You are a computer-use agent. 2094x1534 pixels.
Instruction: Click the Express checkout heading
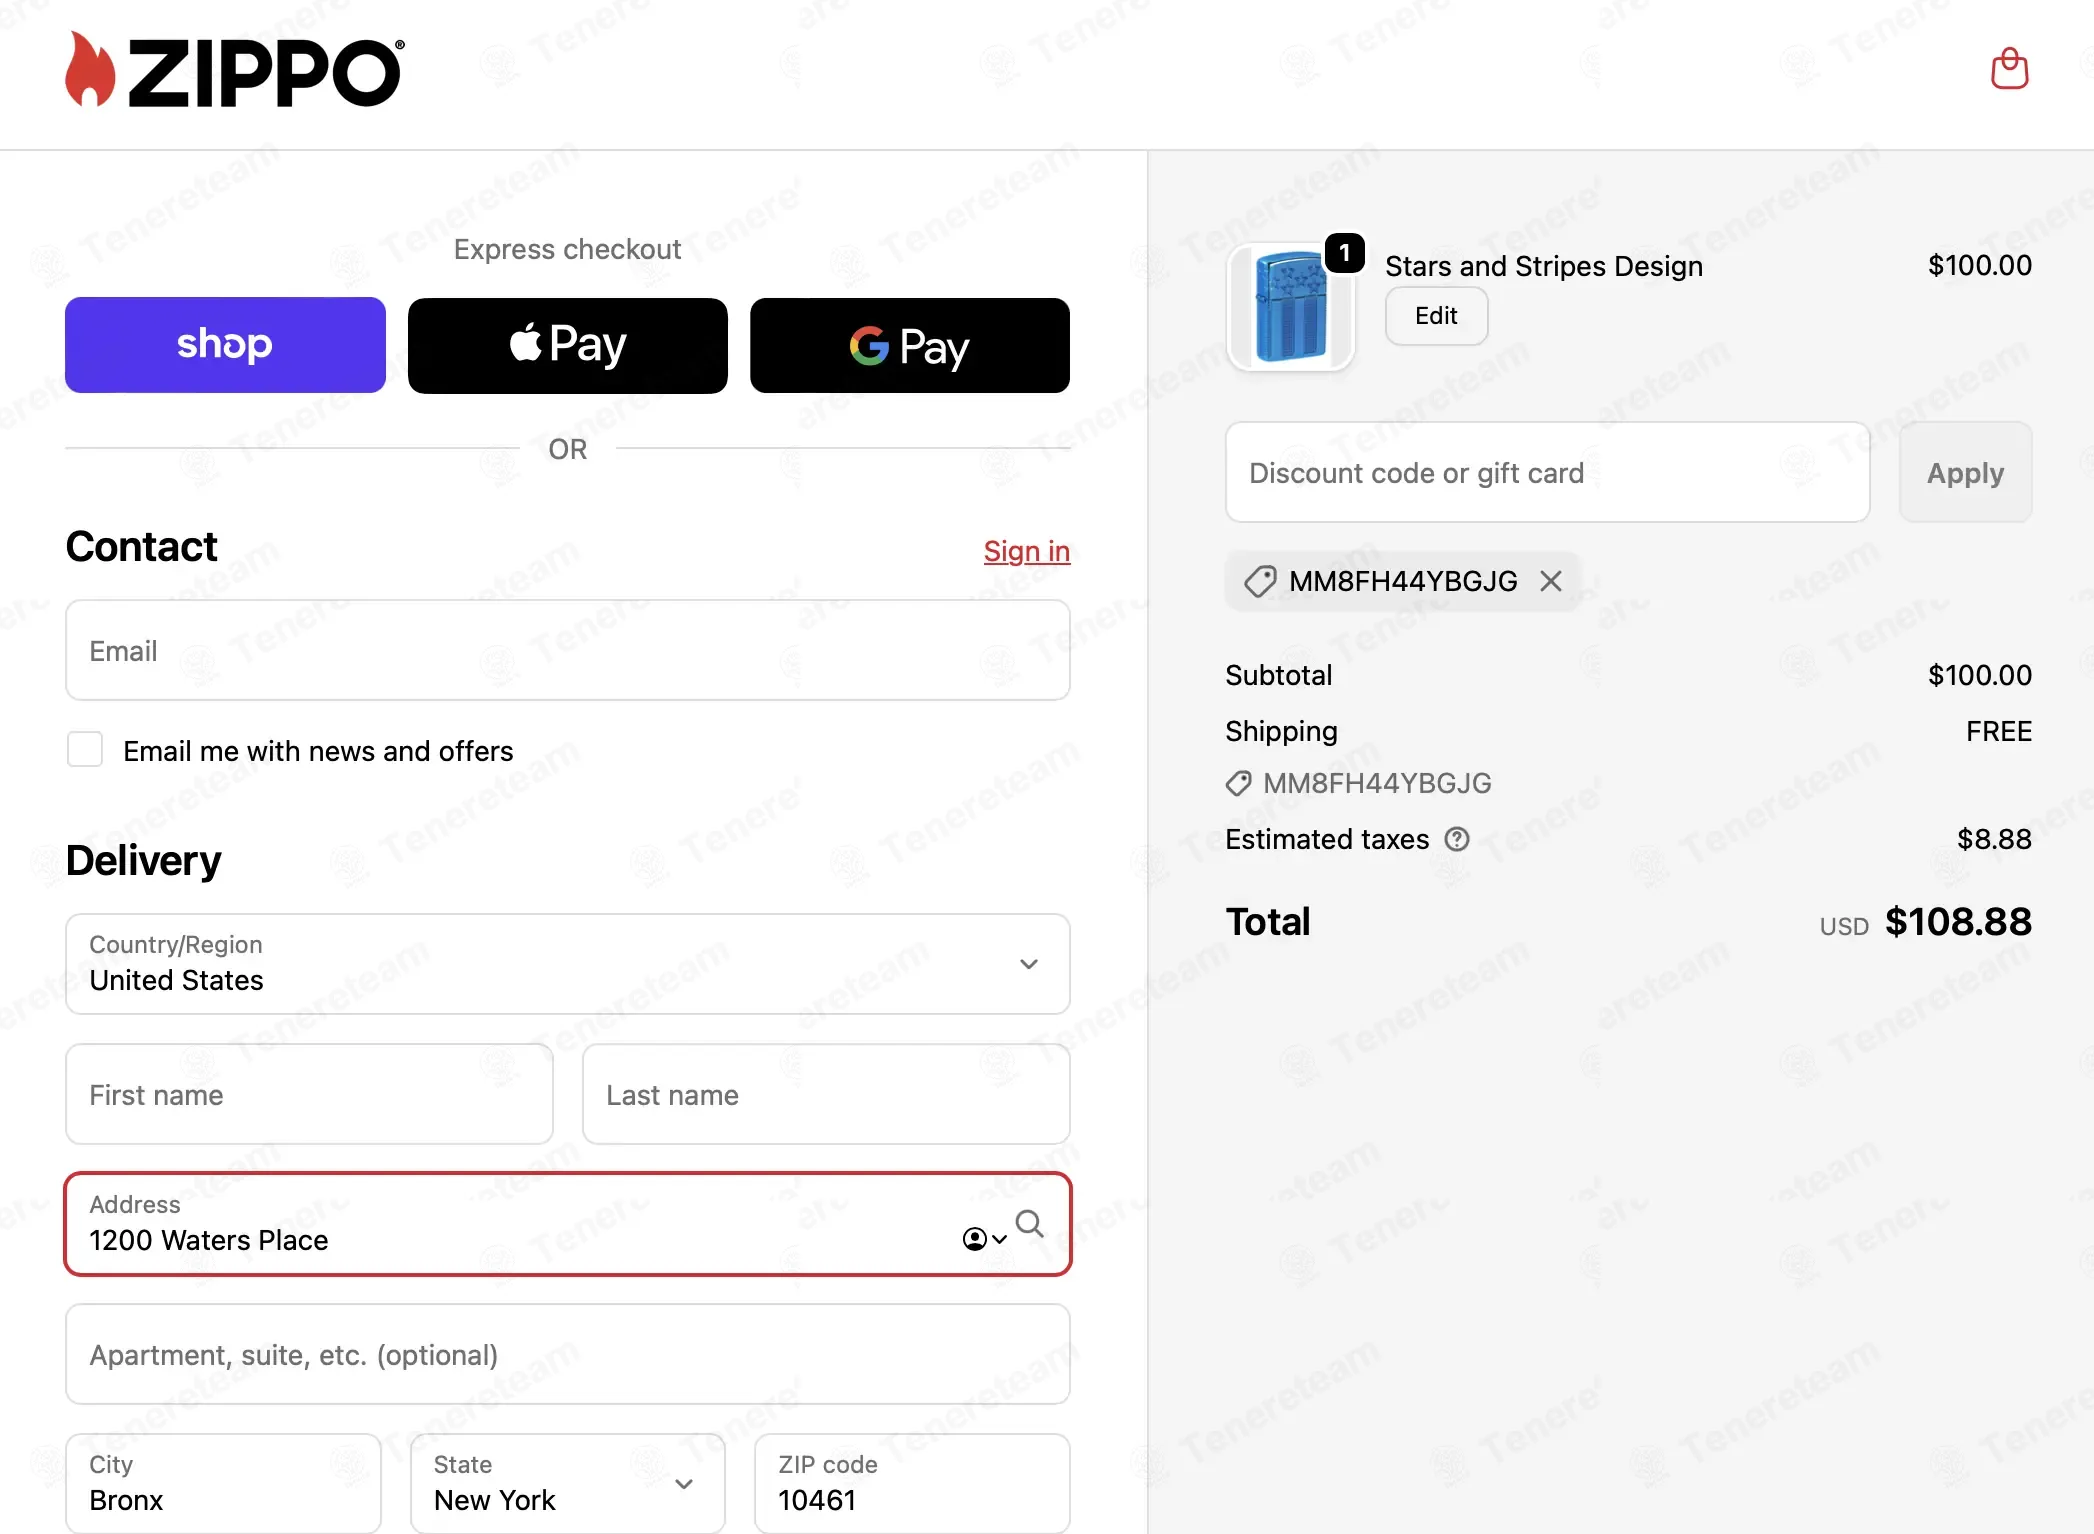pos(568,249)
